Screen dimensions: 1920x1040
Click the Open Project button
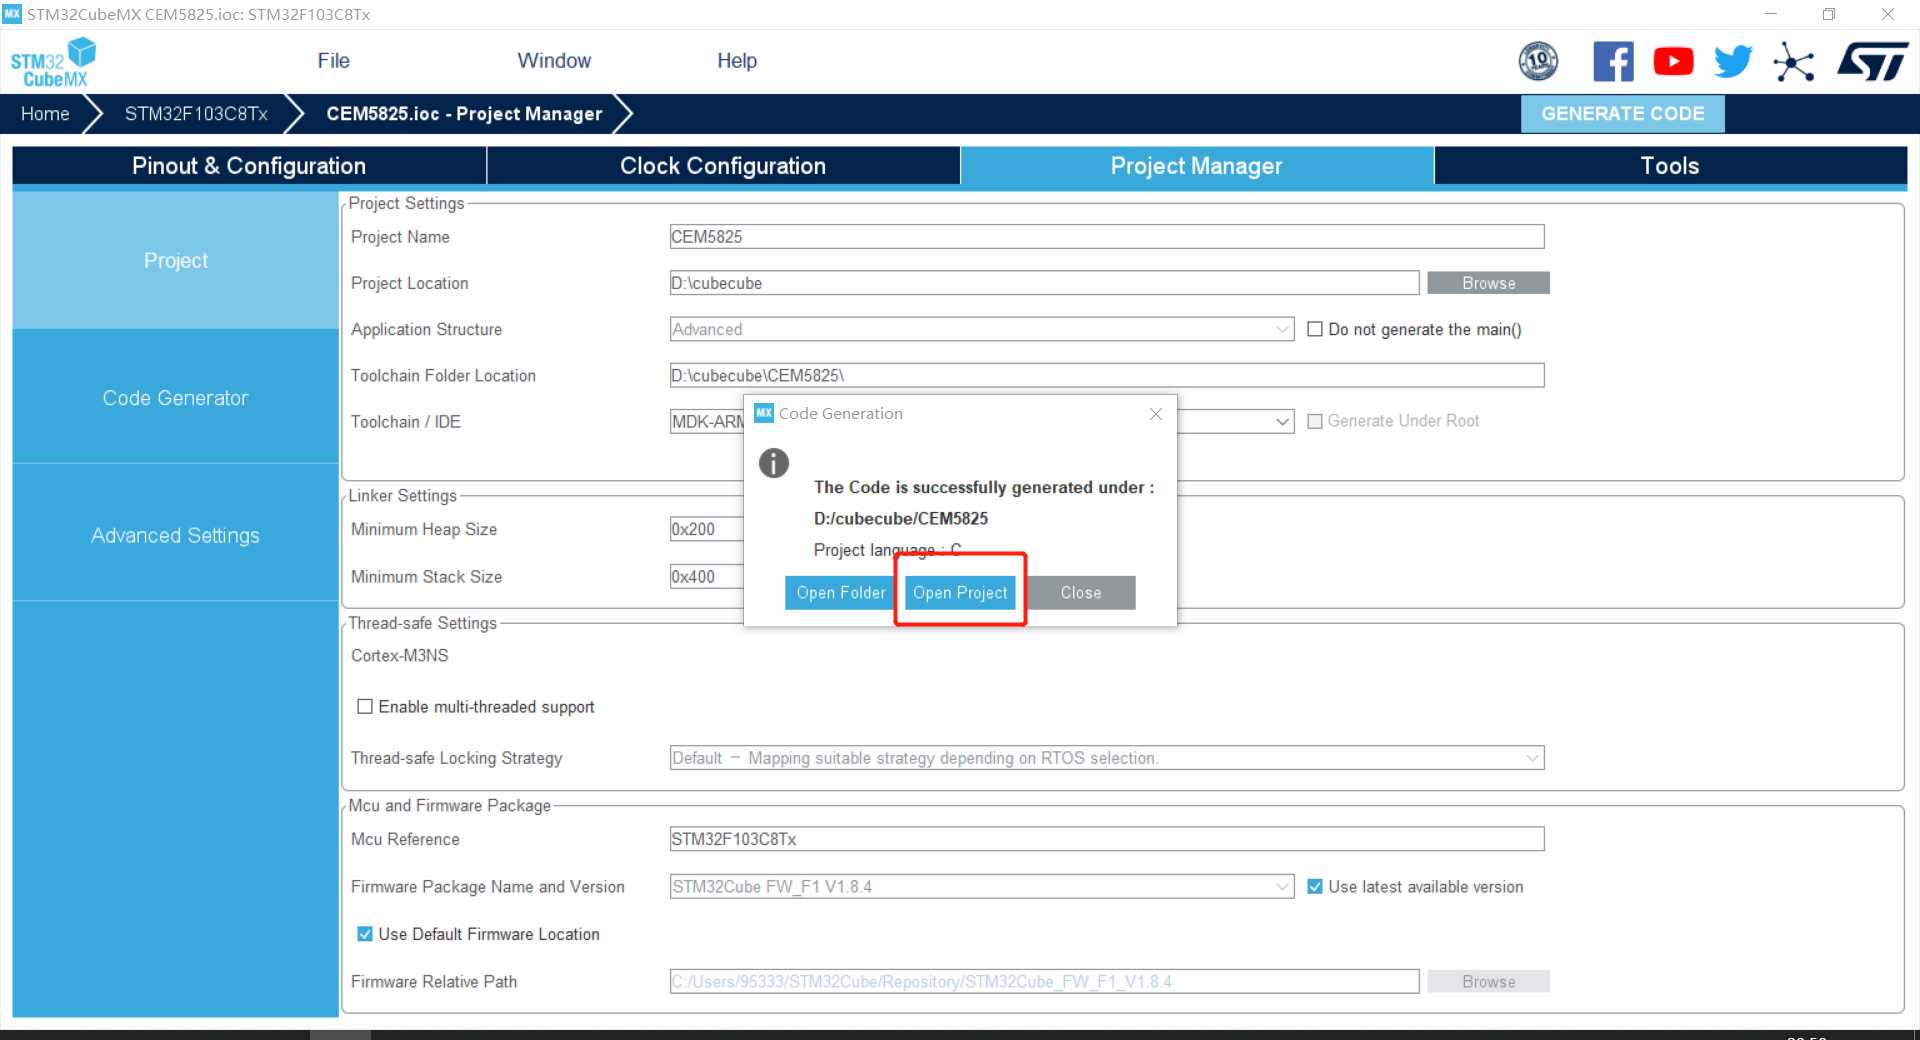coord(960,593)
